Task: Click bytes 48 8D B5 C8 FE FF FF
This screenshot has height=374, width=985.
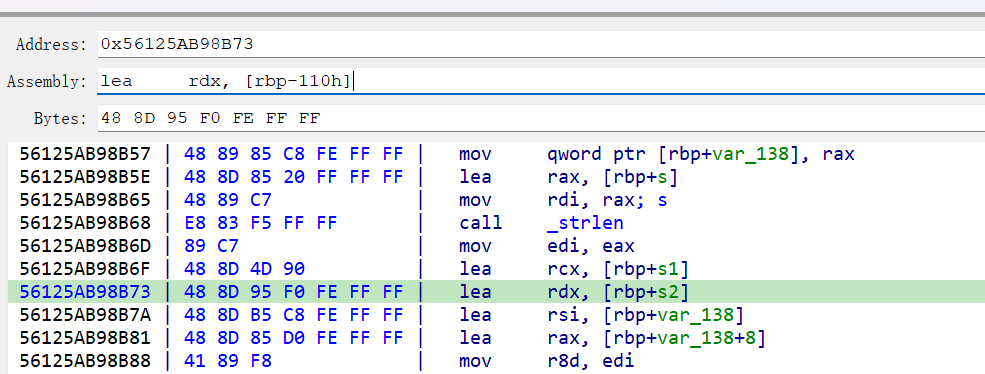Action: (293, 316)
